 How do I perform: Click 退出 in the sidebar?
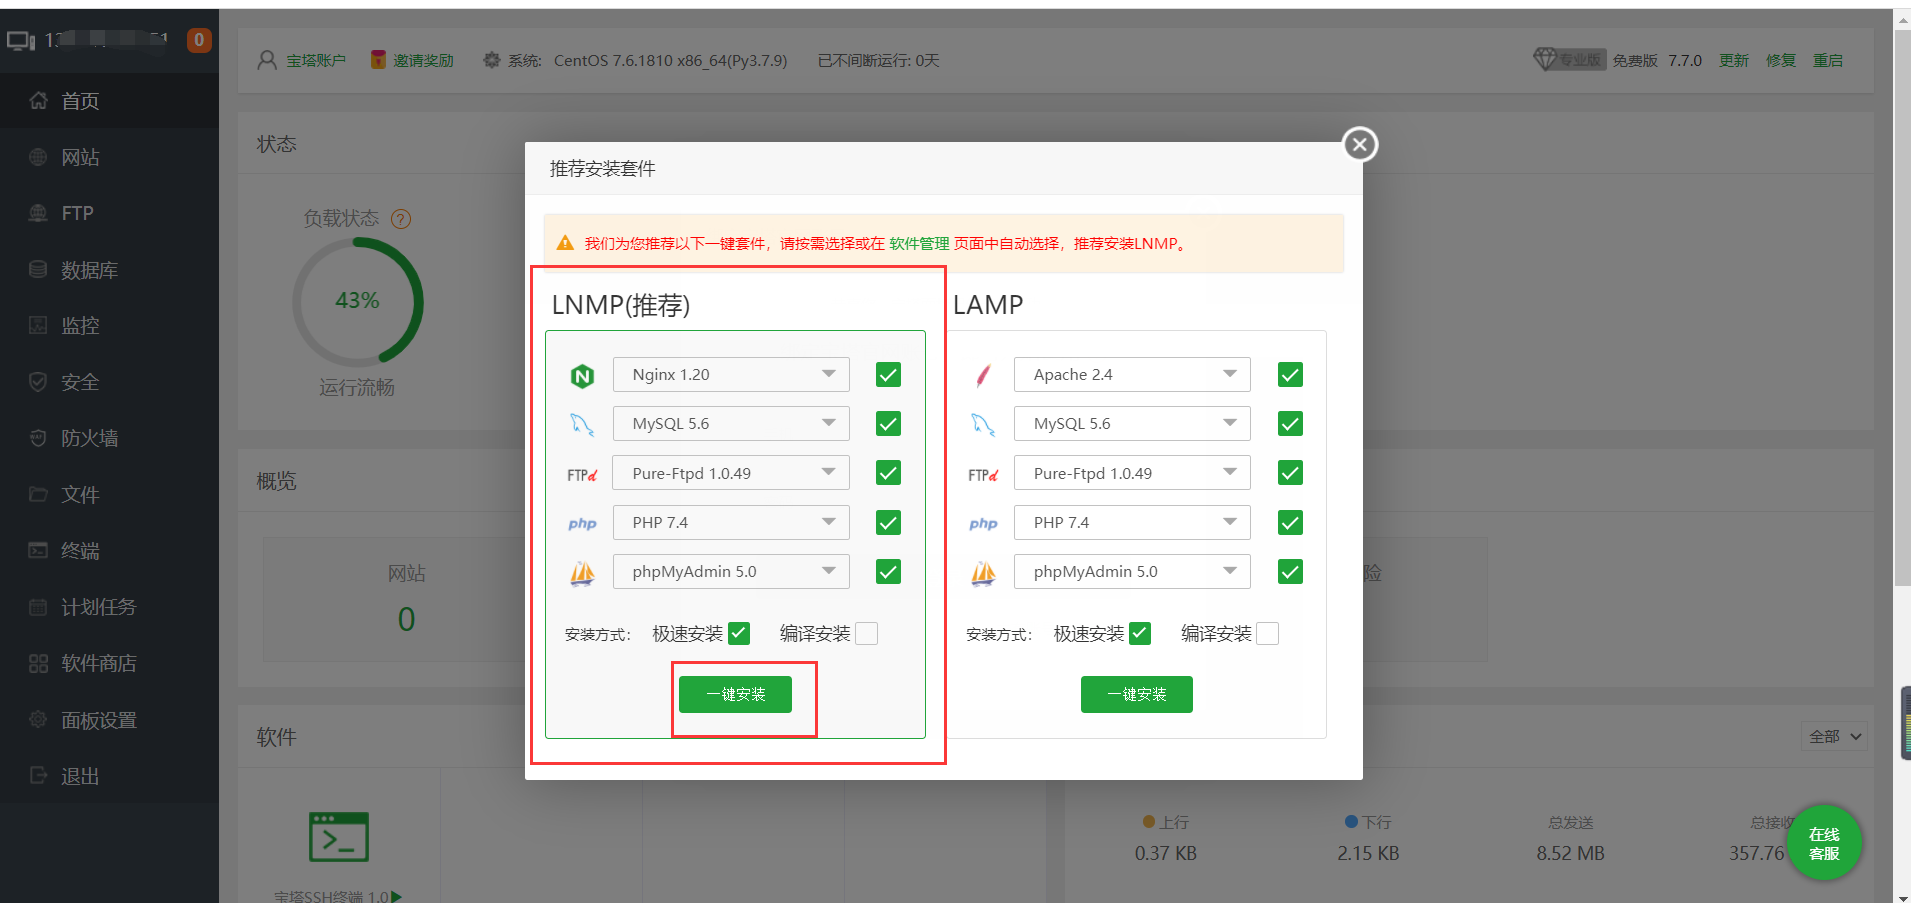[109, 776]
